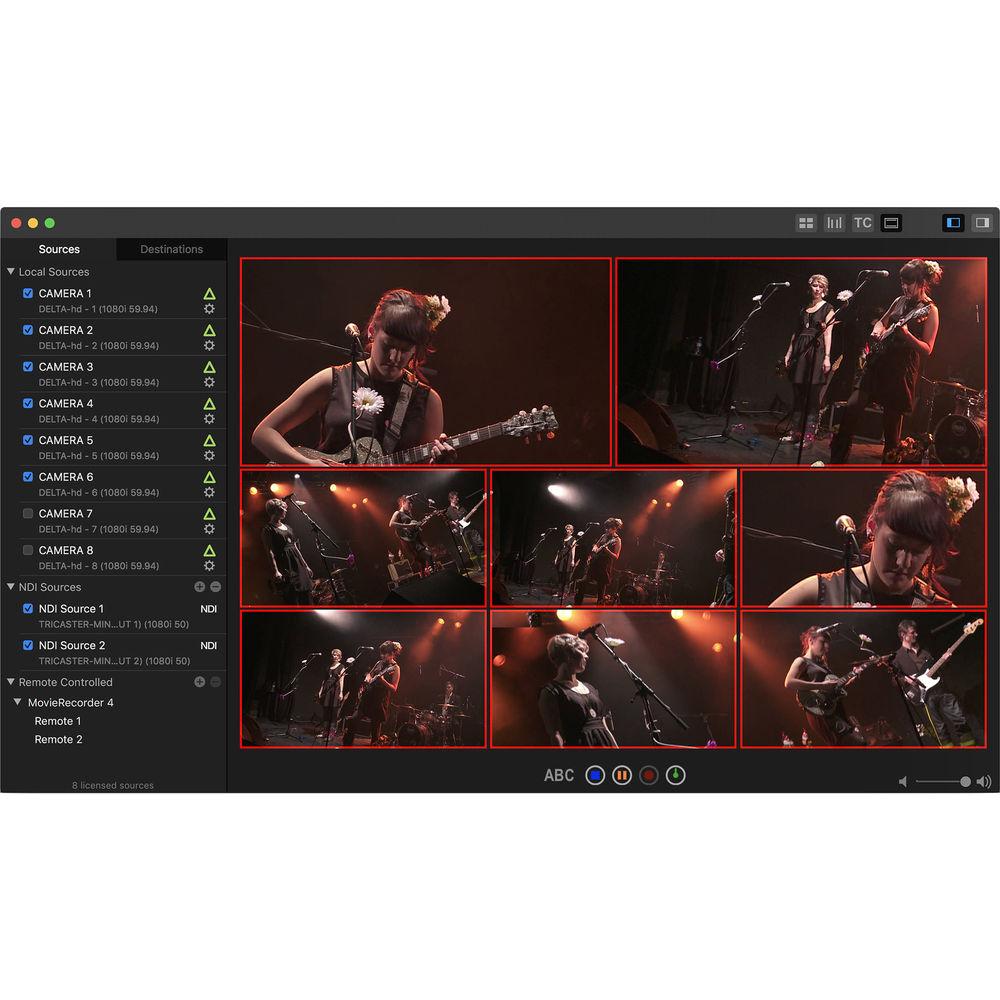Add an NDI source with the plus icon

(200, 587)
